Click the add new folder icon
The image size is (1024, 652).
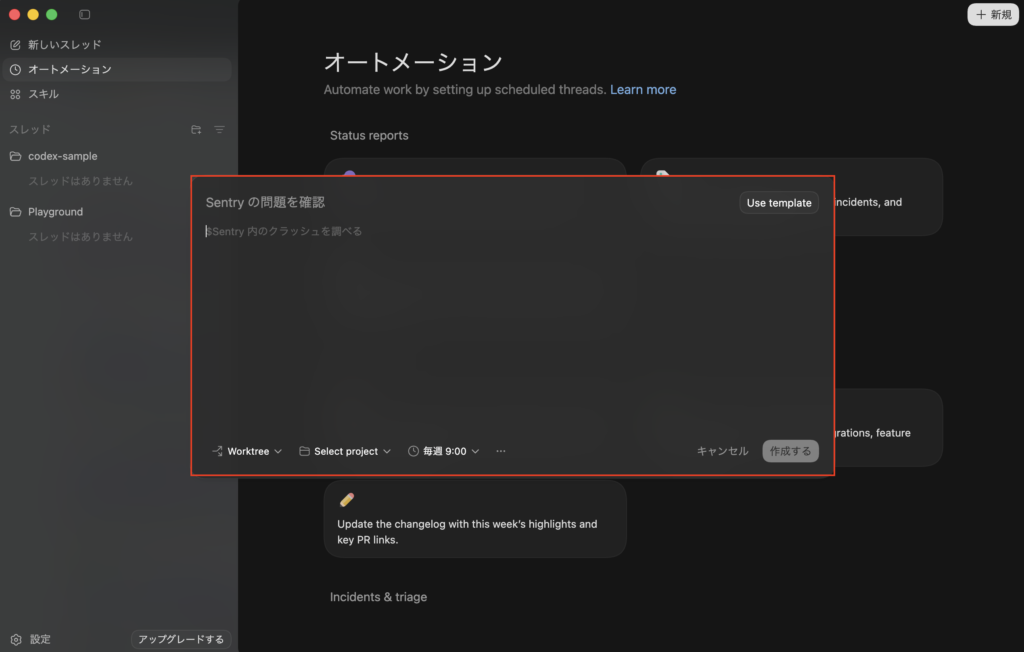point(196,130)
